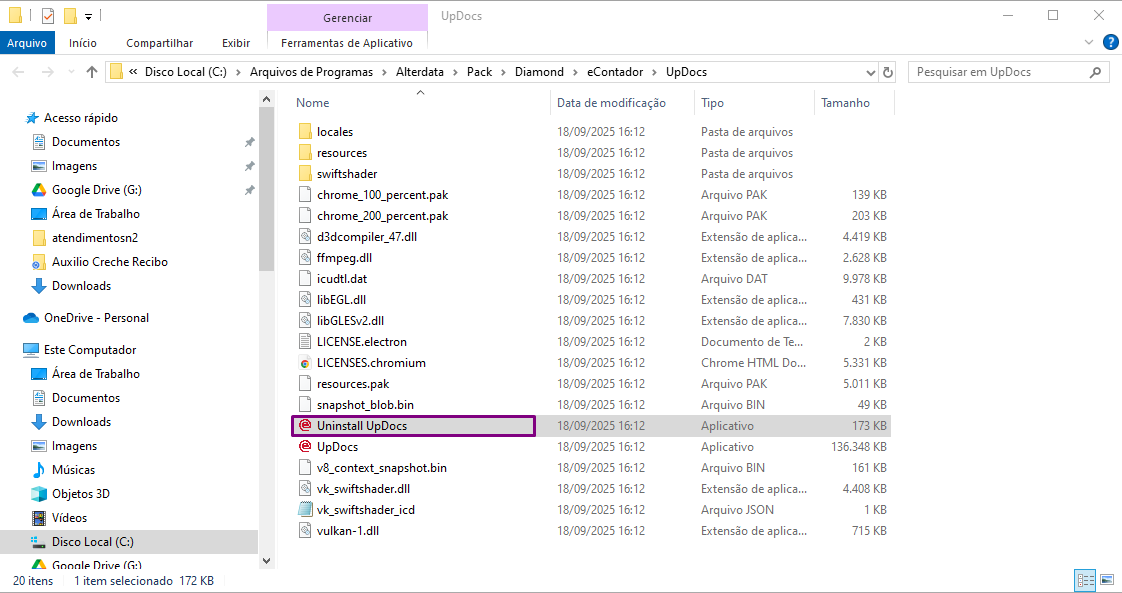This screenshot has width=1122, height=593.
Task: Click the Properties quick access toolbar icon
Action: (48, 16)
